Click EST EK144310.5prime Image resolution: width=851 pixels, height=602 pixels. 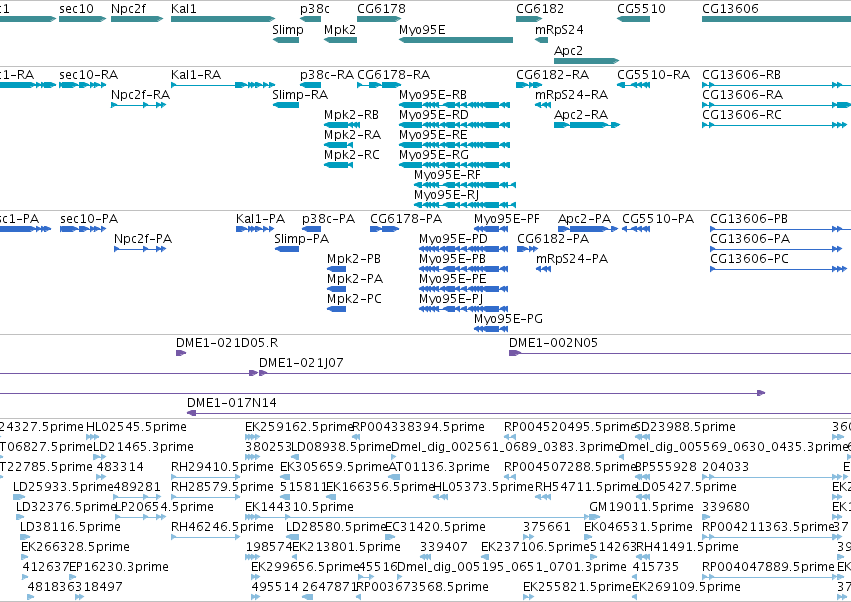click(x=299, y=507)
